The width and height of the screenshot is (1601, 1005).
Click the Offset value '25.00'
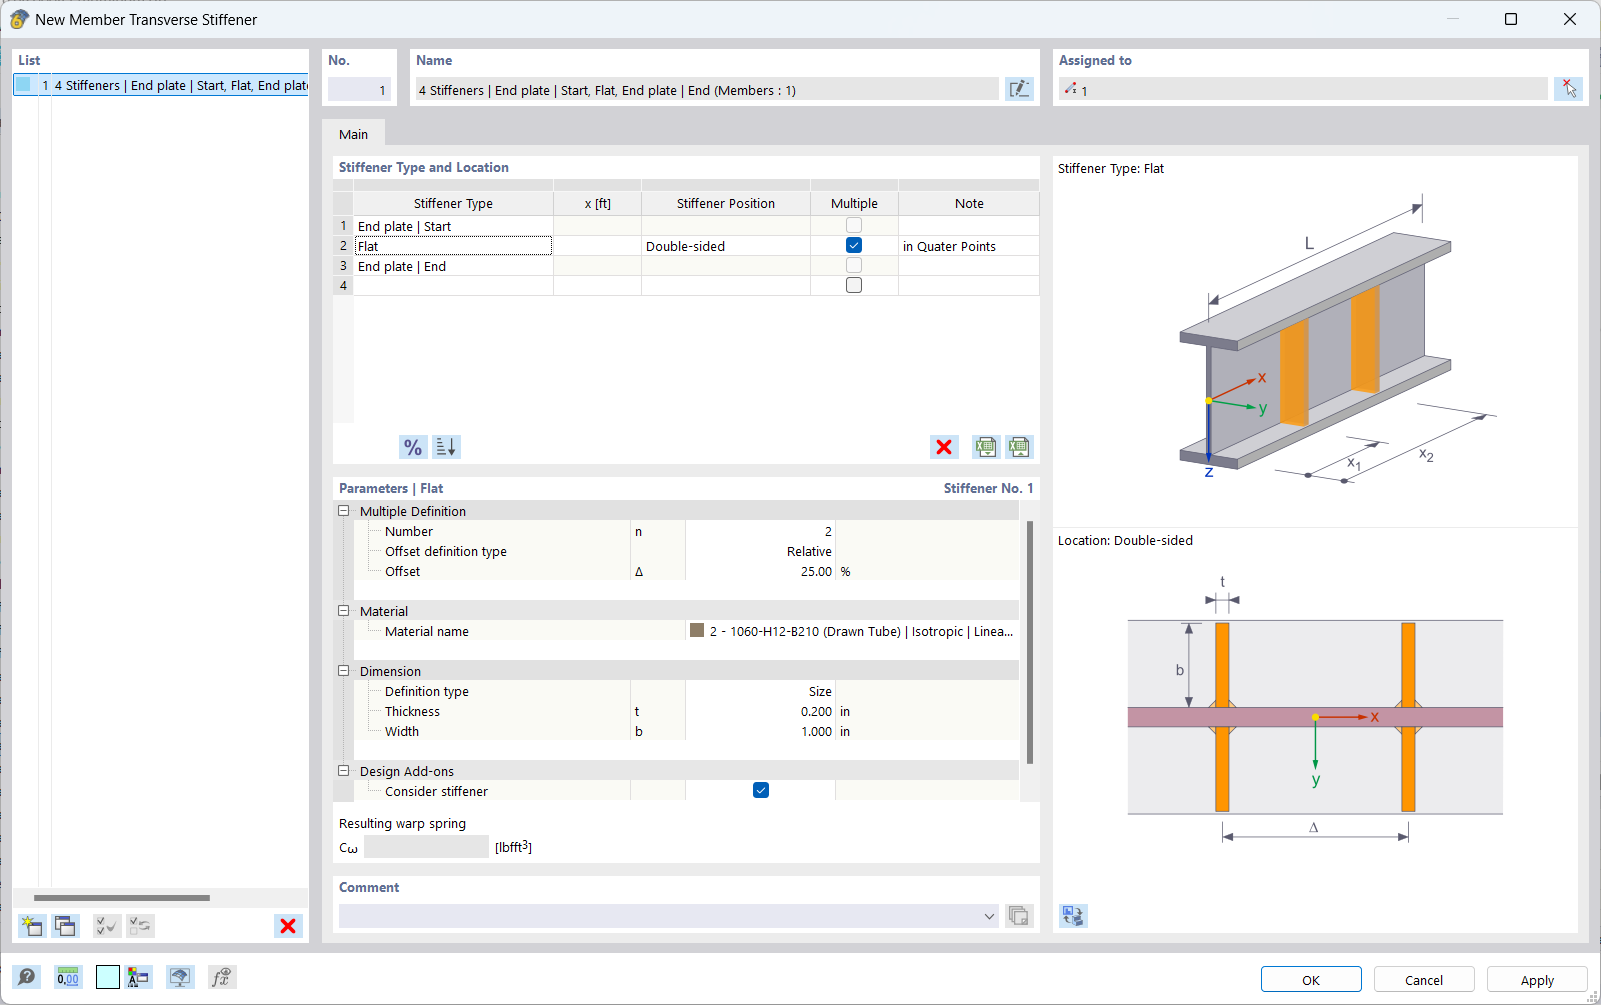(x=760, y=571)
